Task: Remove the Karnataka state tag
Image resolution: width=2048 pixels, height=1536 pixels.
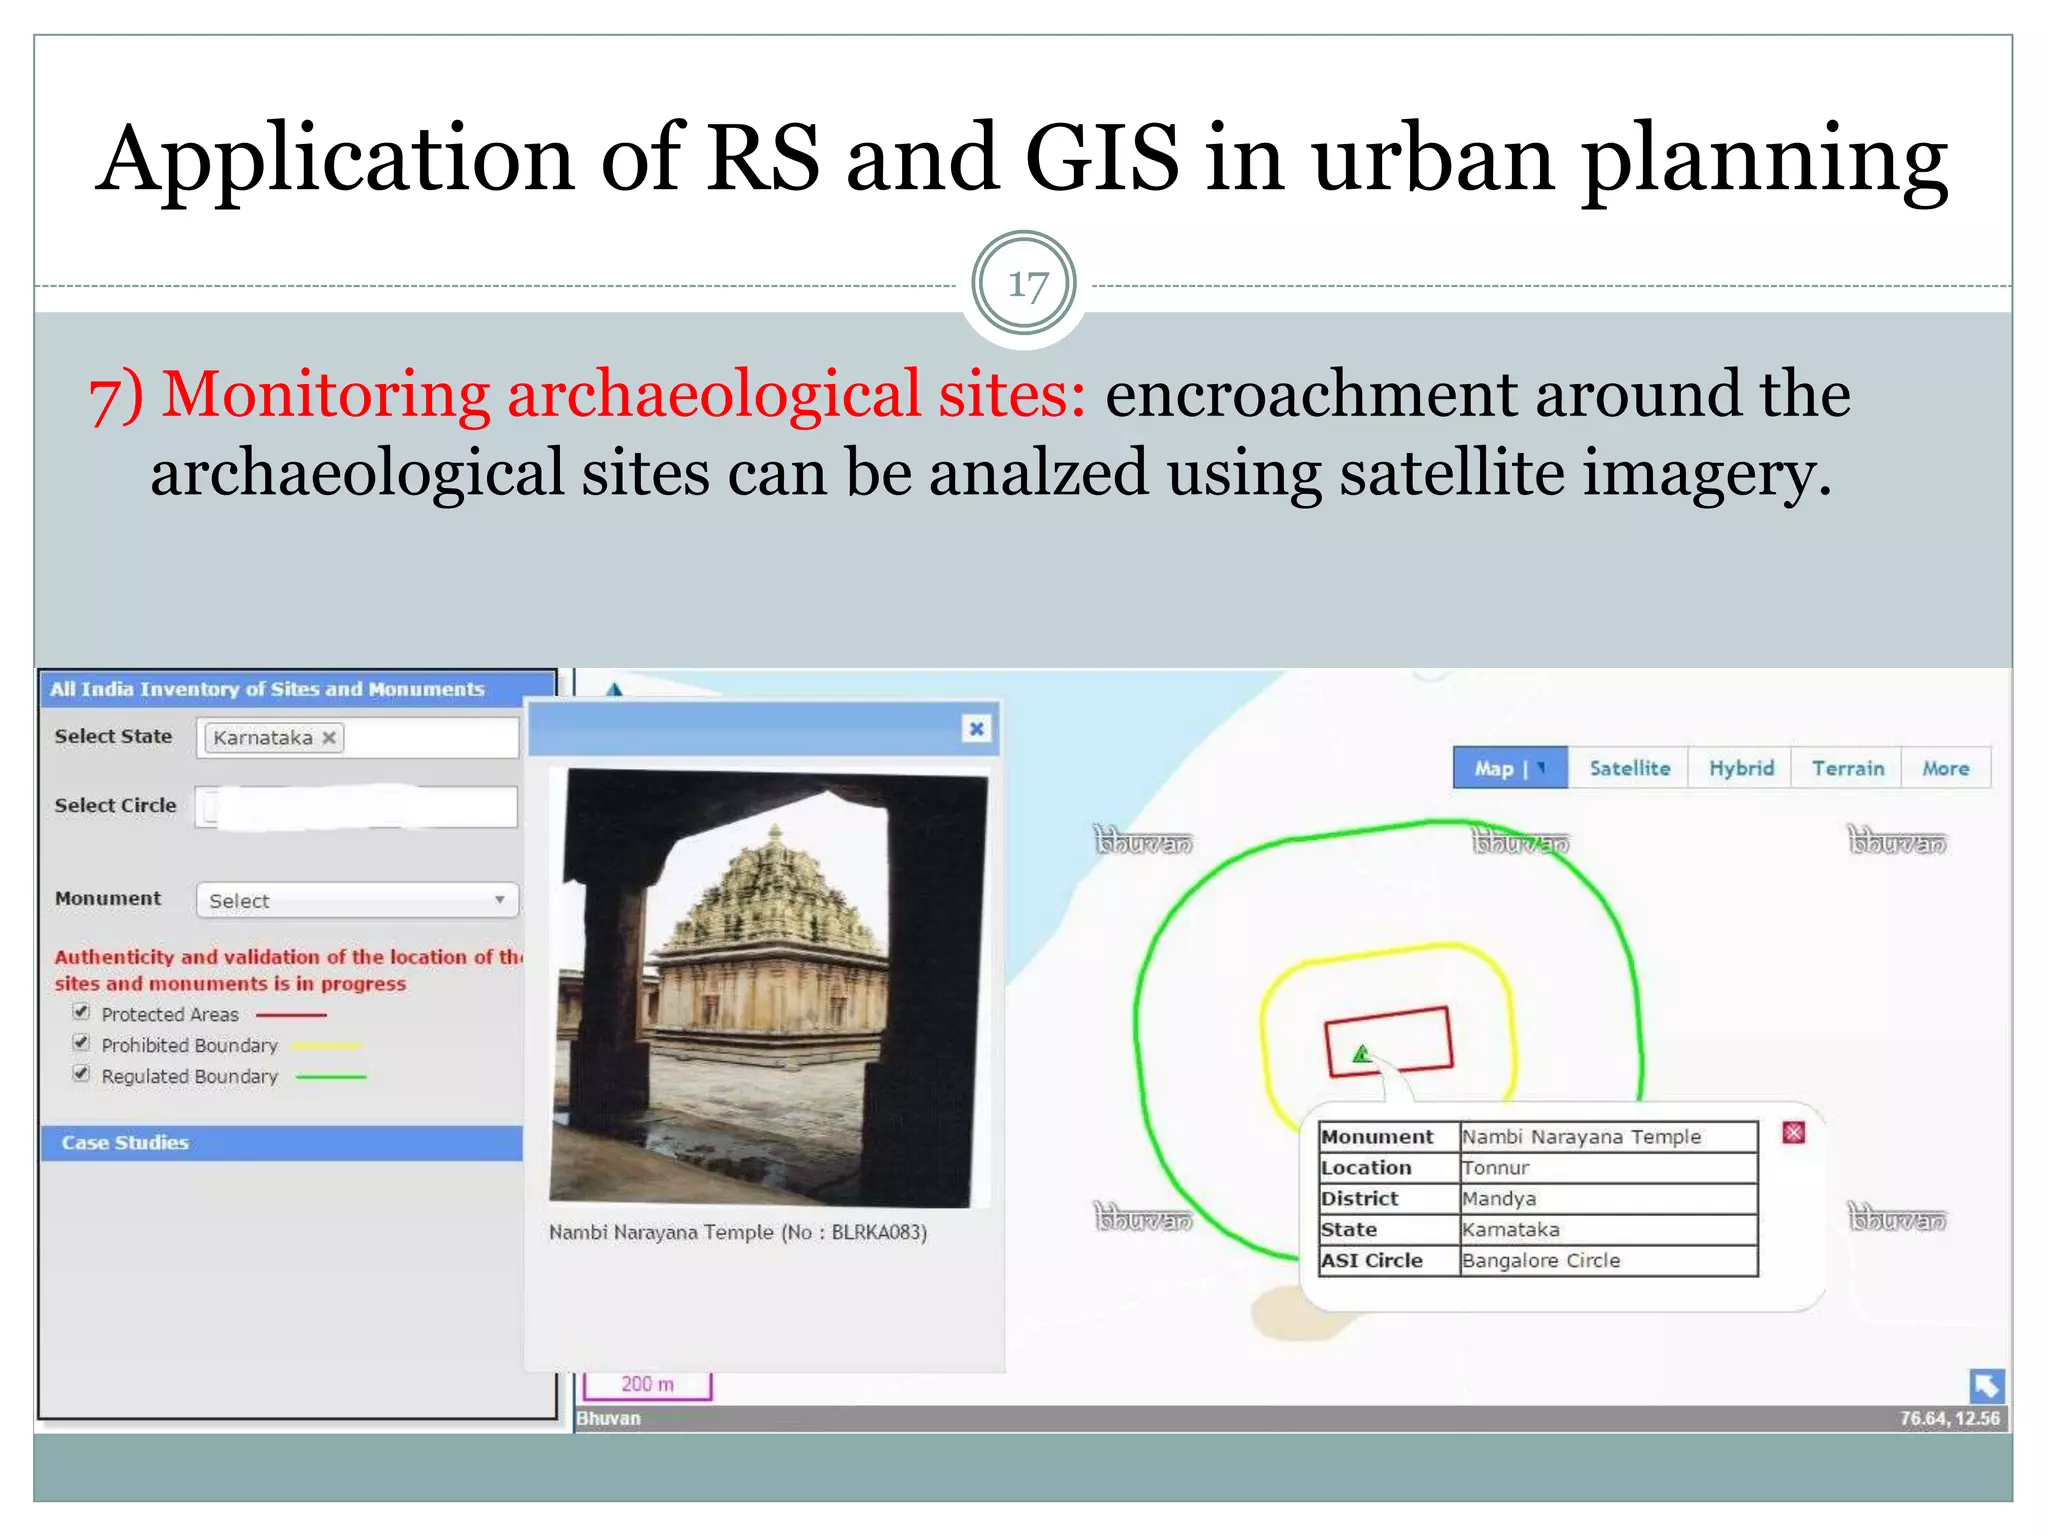Action: (329, 738)
